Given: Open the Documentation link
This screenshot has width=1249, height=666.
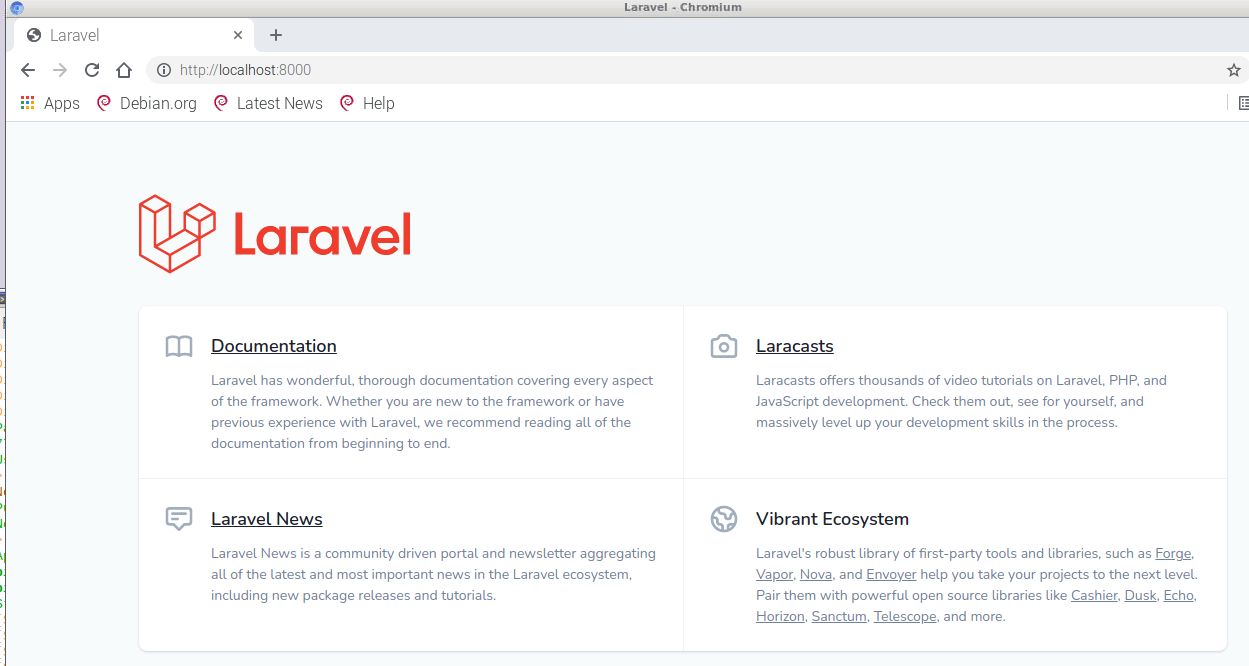Looking at the screenshot, I should tap(273, 346).
